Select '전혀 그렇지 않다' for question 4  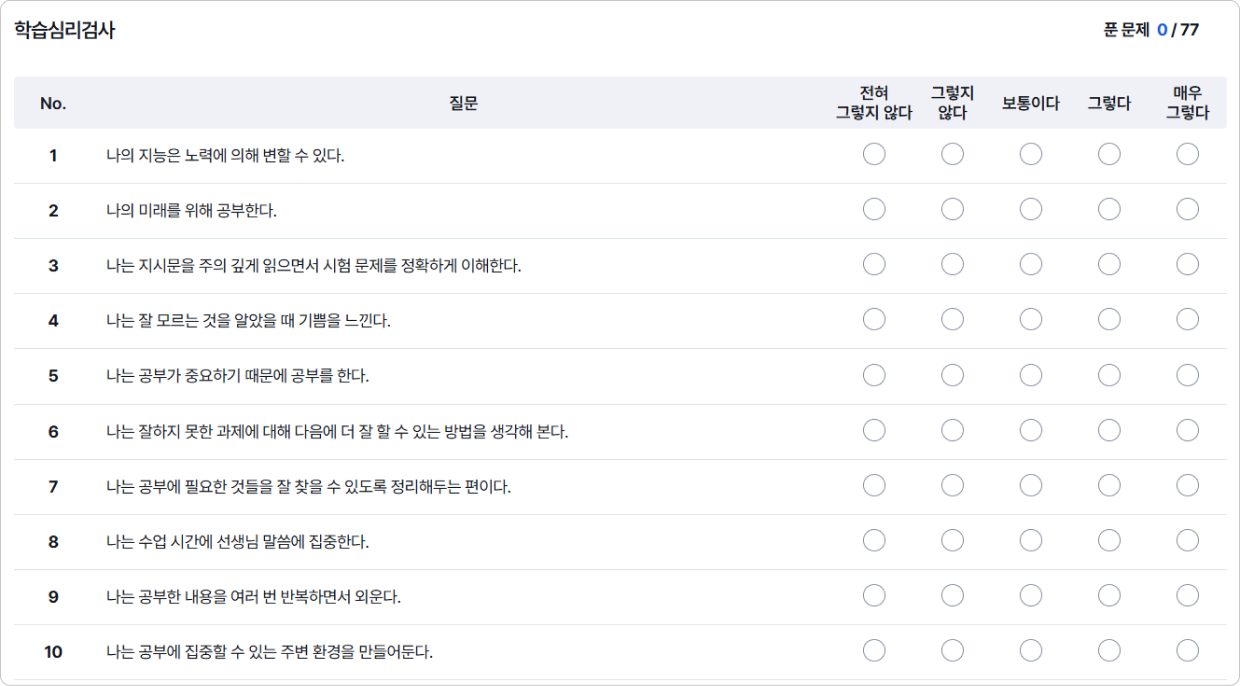coord(874,319)
